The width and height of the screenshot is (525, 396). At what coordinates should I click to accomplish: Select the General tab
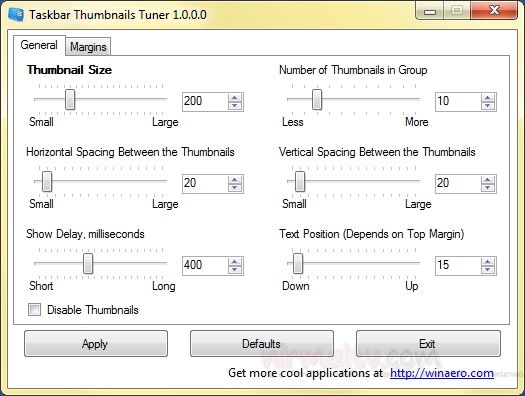pyautogui.click(x=39, y=45)
